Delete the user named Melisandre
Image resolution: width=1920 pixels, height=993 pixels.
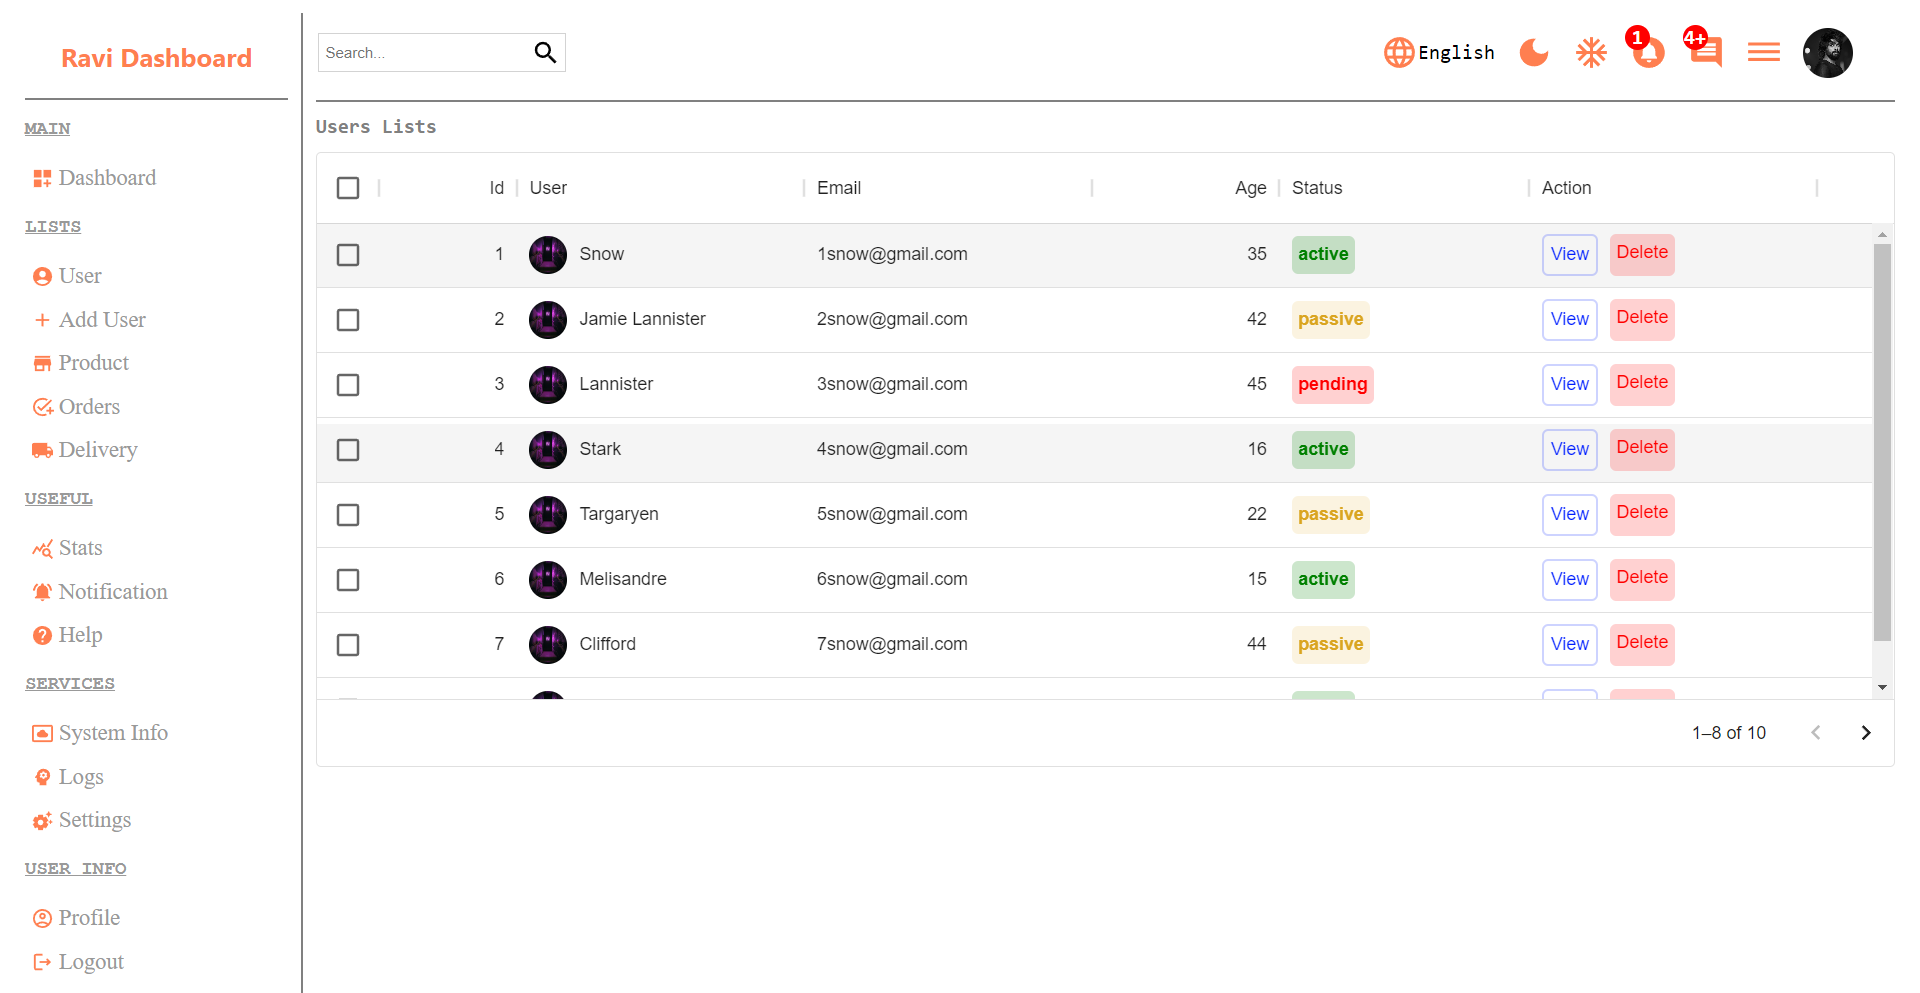coord(1642,579)
